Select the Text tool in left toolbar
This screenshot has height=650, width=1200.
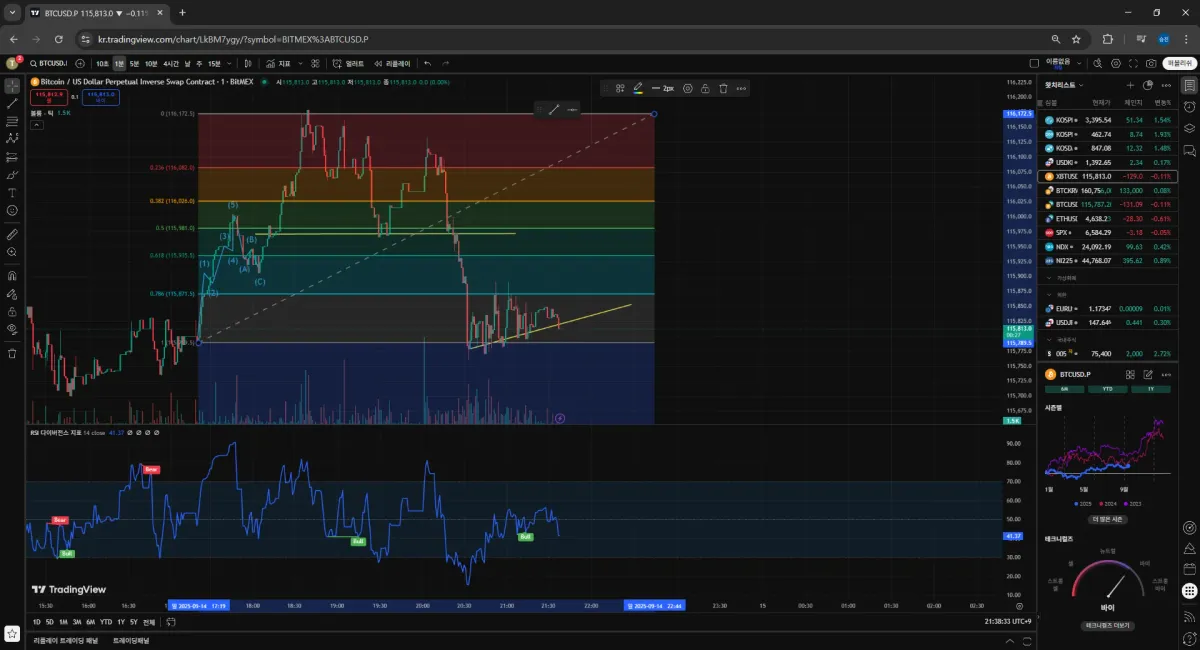click(12, 192)
